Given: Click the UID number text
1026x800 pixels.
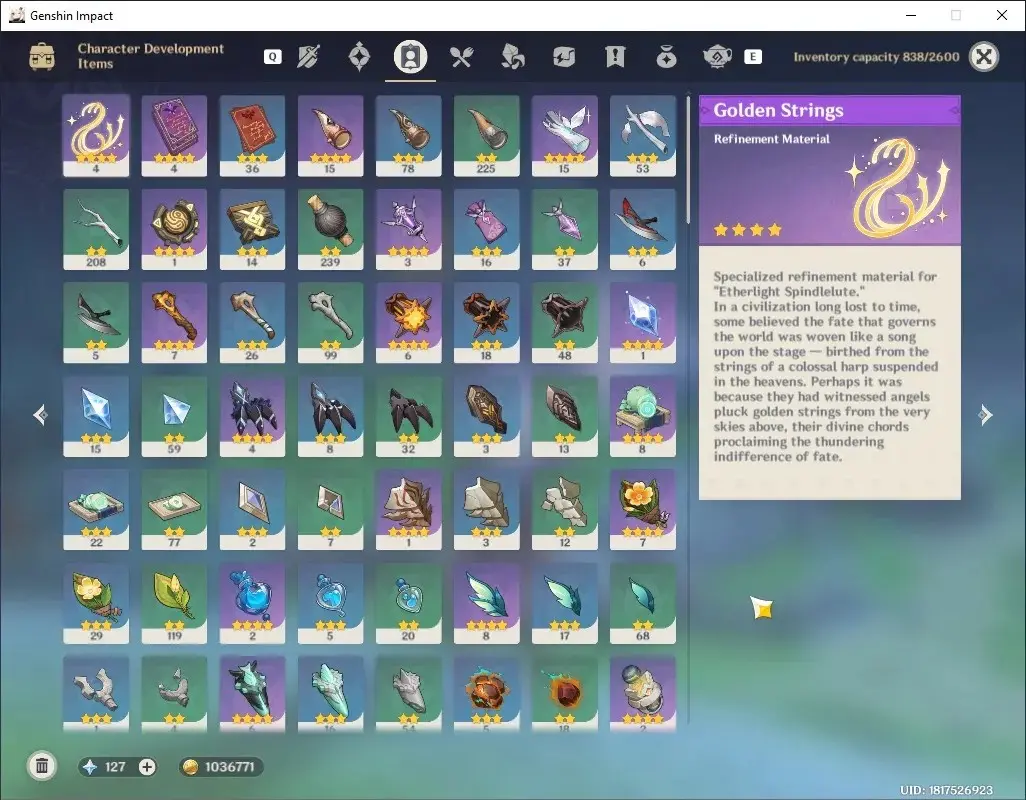Looking at the screenshot, I should (946, 790).
